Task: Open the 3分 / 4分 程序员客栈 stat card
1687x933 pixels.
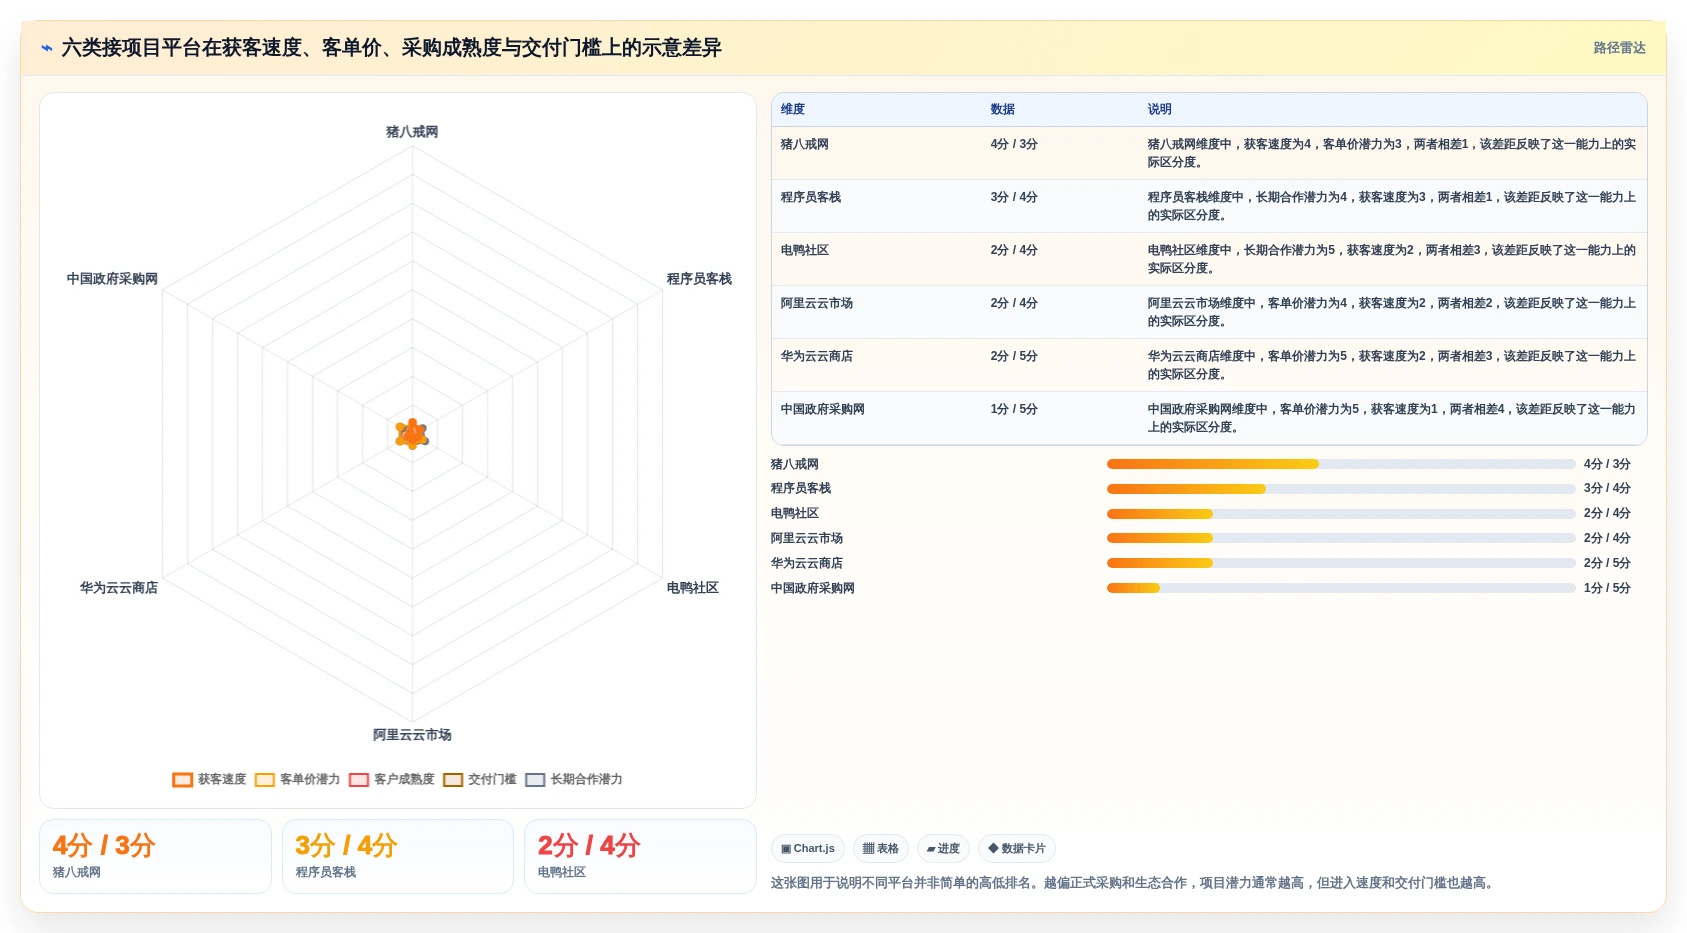Action: pos(398,857)
